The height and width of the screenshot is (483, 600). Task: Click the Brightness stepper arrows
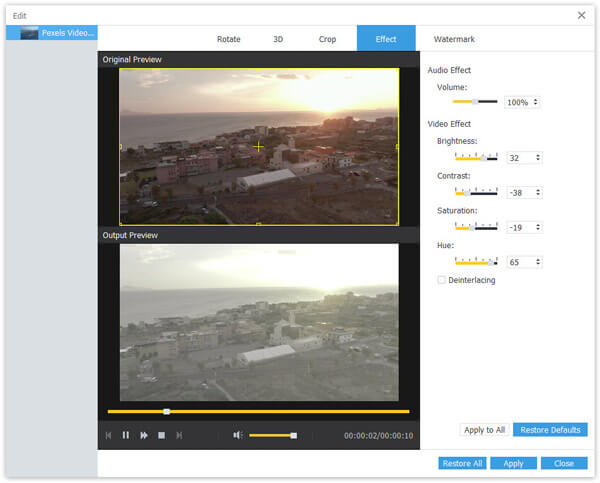(x=538, y=157)
